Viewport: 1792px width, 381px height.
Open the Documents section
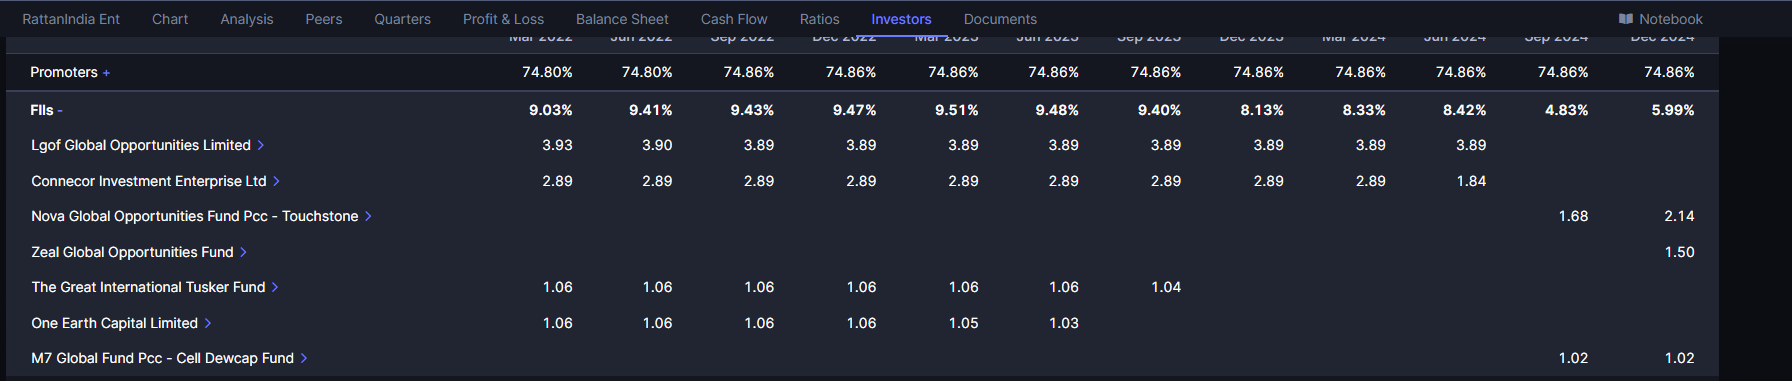click(x=1000, y=19)
